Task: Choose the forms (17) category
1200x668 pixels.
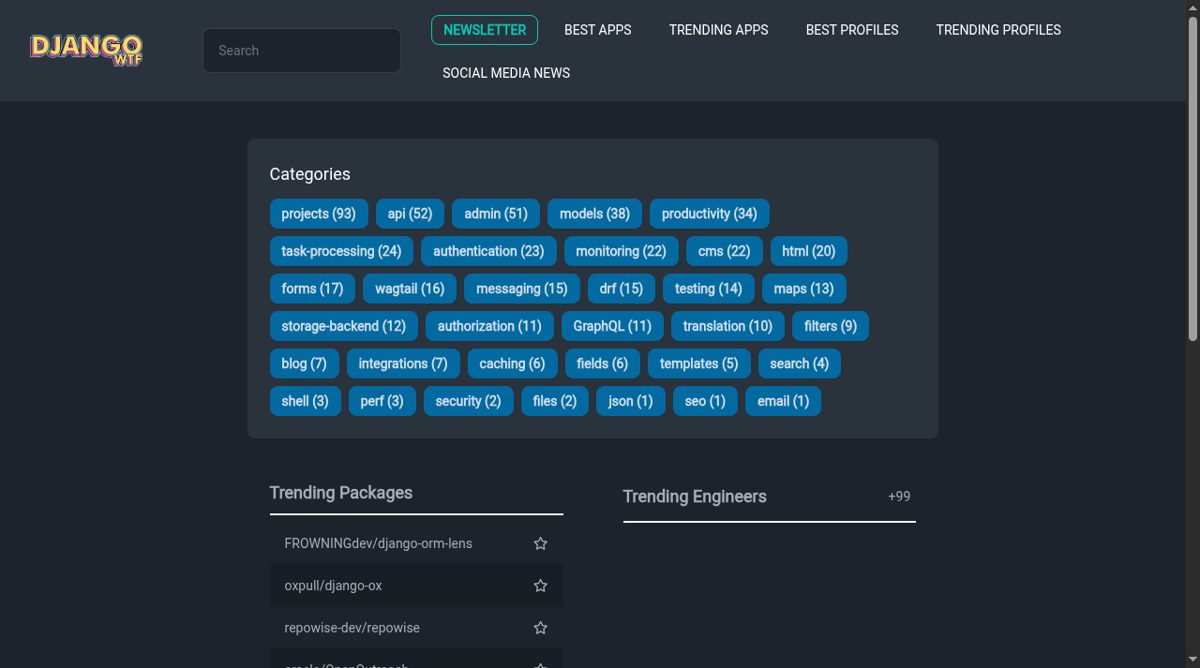Action: (x=312, y=289)
